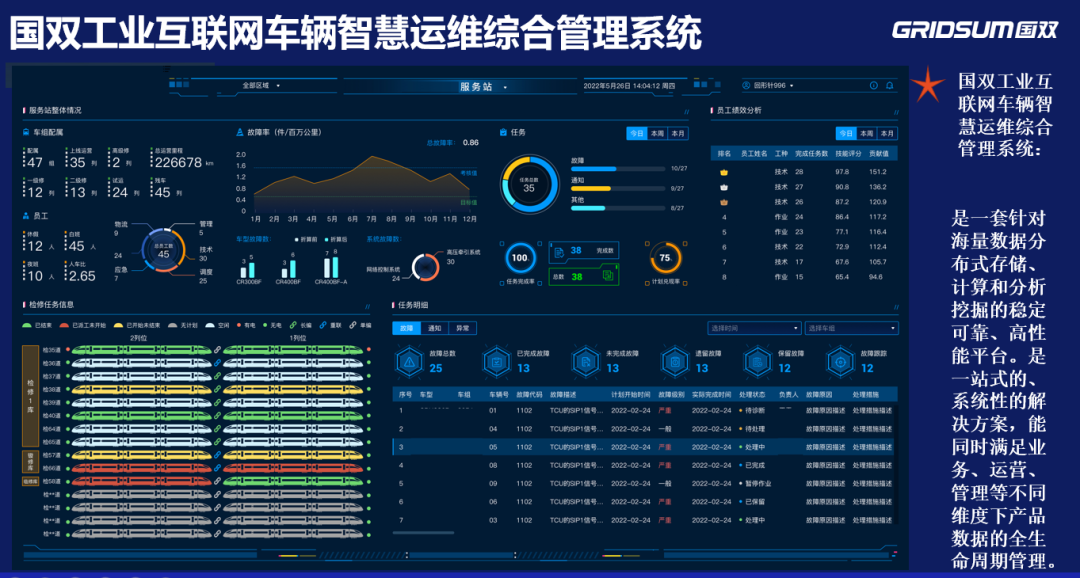Select the 故障 tab in 任务明细
1080x578 pixels.
[x=406, y=329]
